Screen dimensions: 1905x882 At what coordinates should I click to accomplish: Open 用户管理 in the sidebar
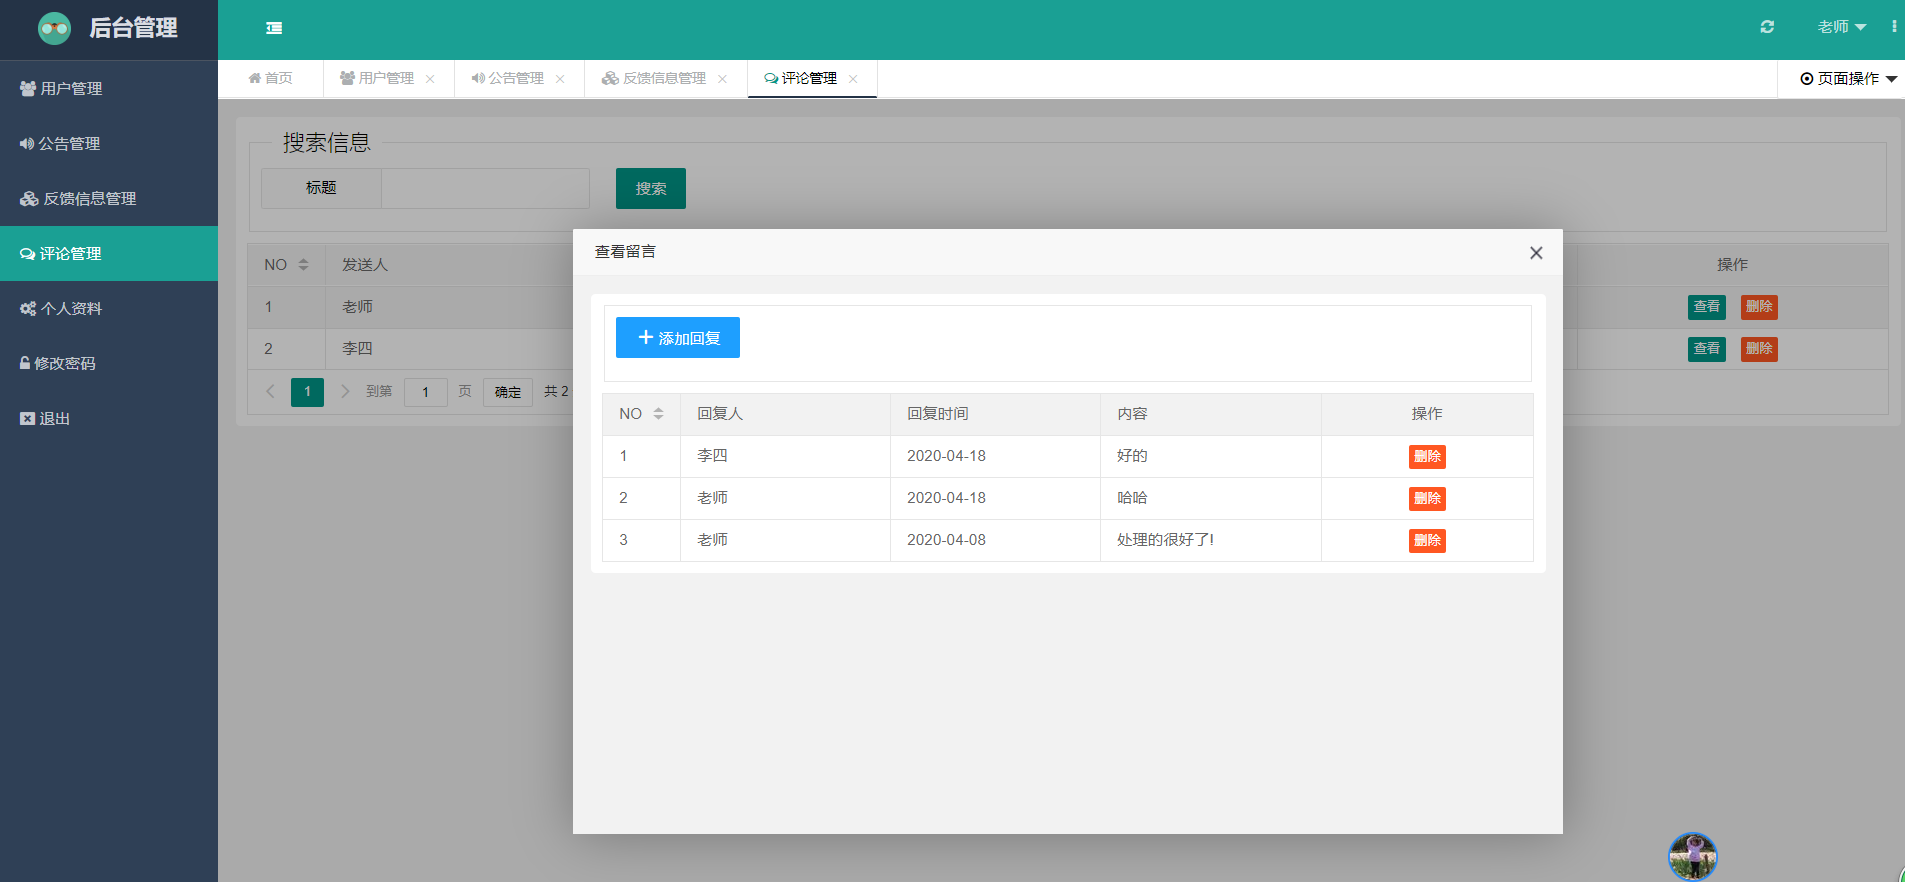109,88
